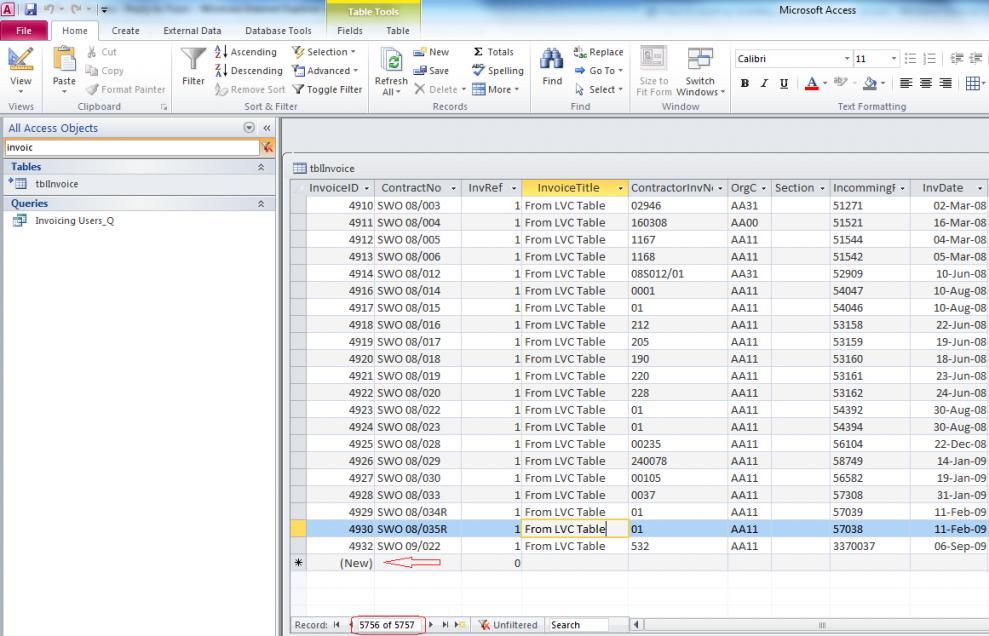
Task: Toggle Filter on the table
Action: (328, 89)
